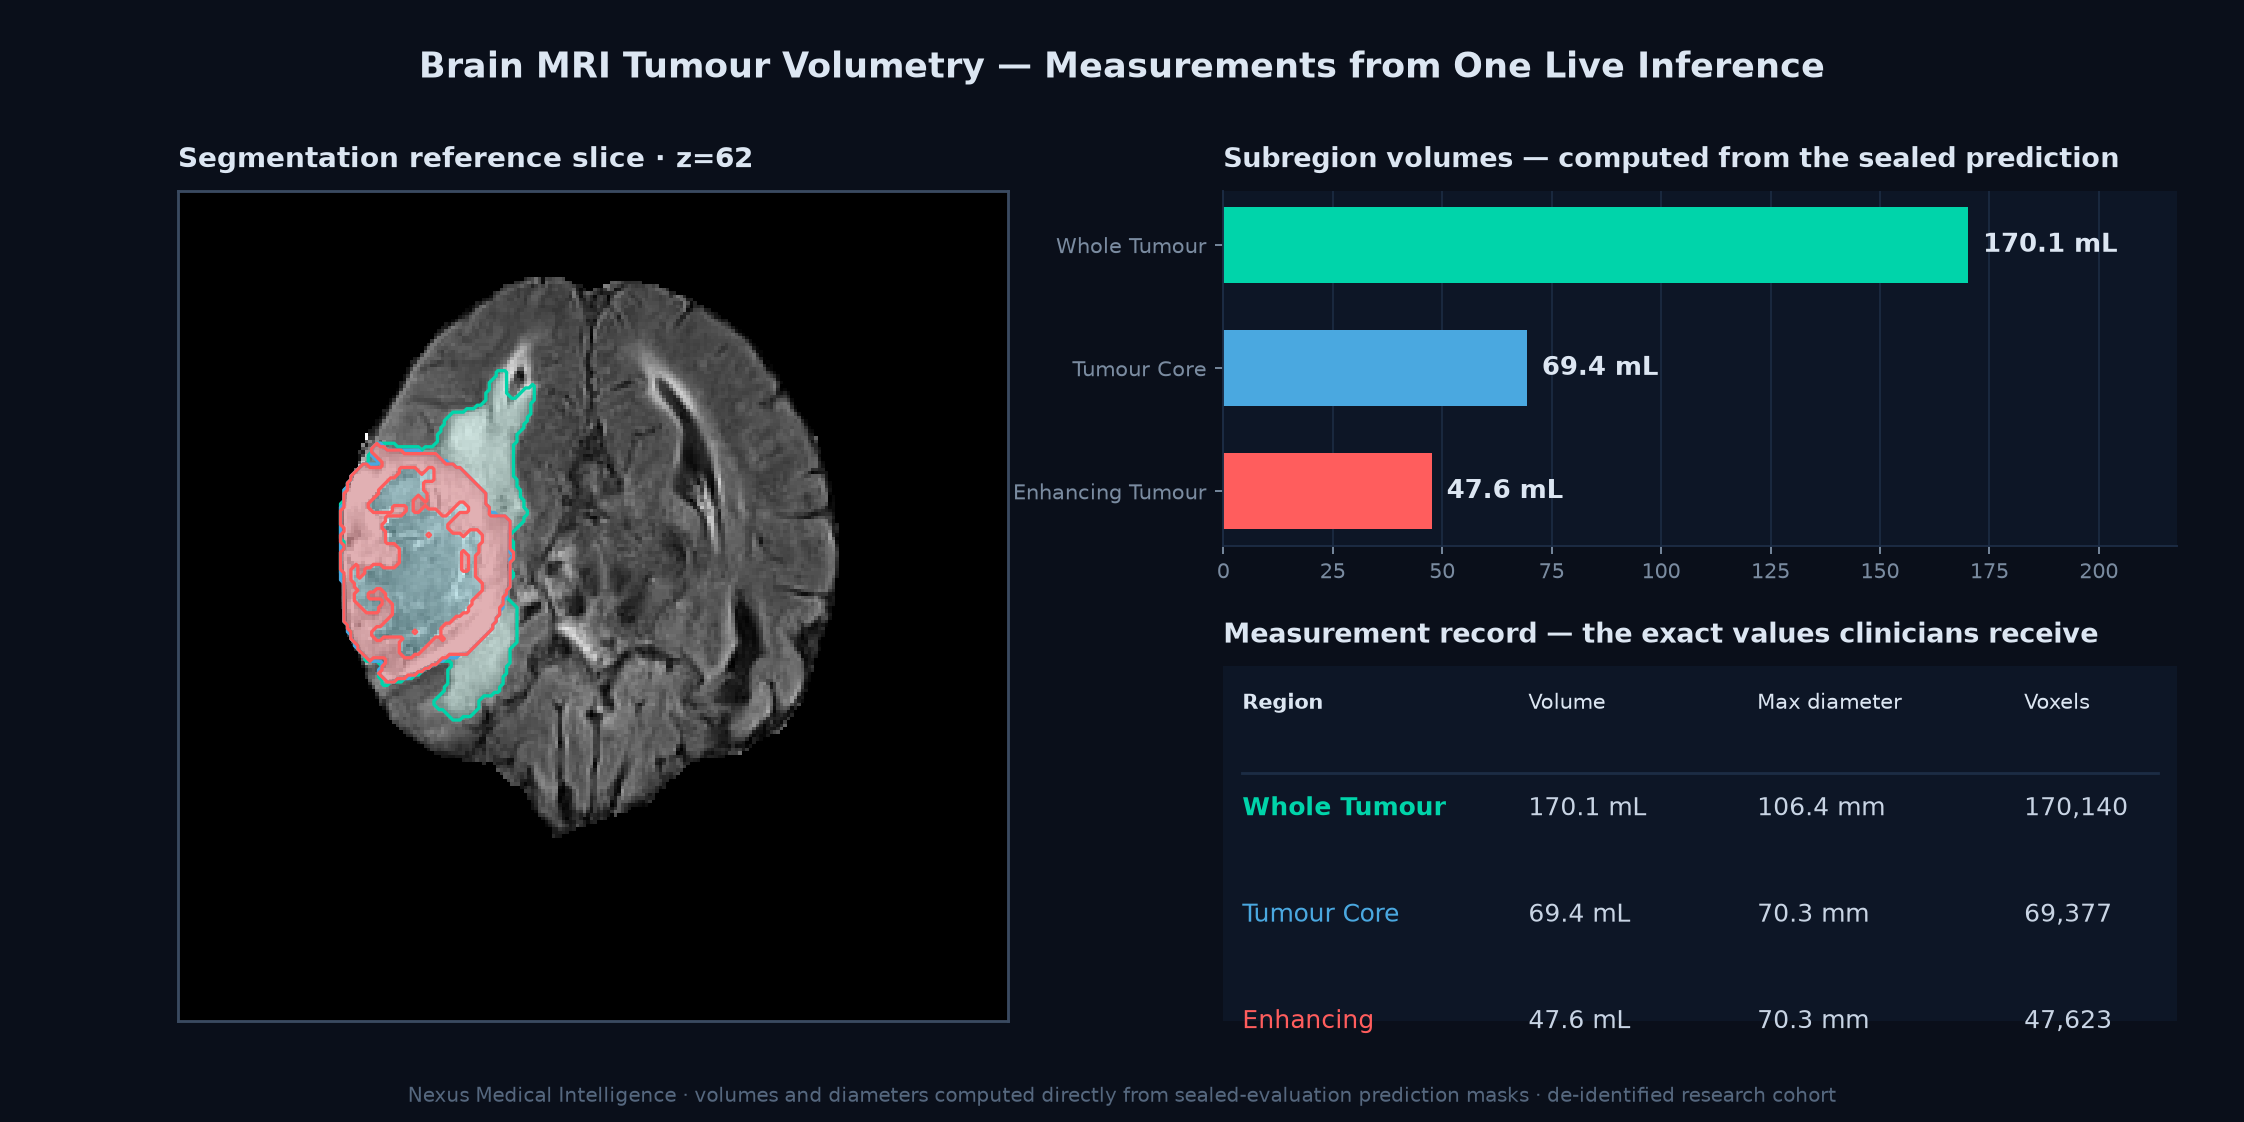Viewport: 2244px width, 1122px height.
Task: Select the 'Tumour Core' table row label
Action: tap(1320, 914)
